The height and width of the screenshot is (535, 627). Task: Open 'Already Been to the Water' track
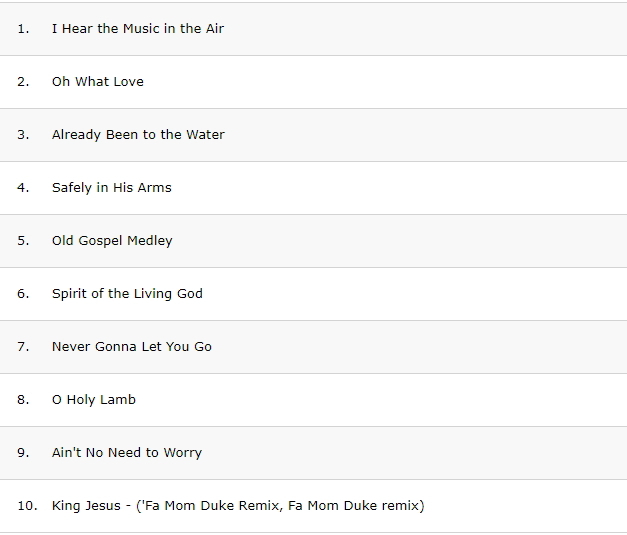(138, 135)
